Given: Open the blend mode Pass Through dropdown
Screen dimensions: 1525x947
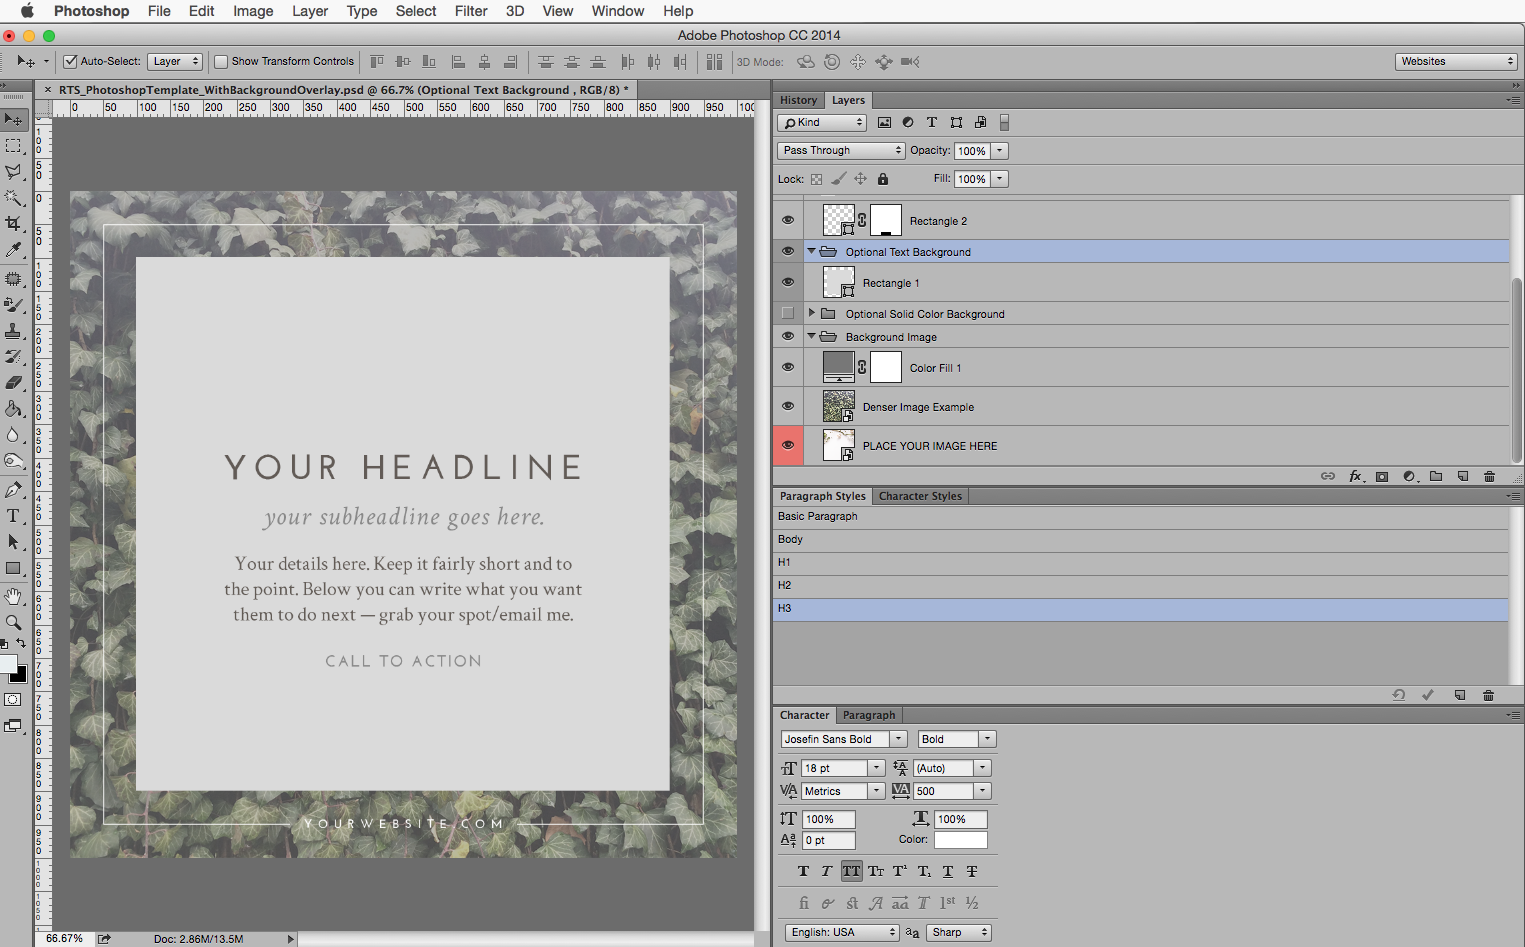Looking at the screenshot, I should pyautogui.click(x=840, y=150).
